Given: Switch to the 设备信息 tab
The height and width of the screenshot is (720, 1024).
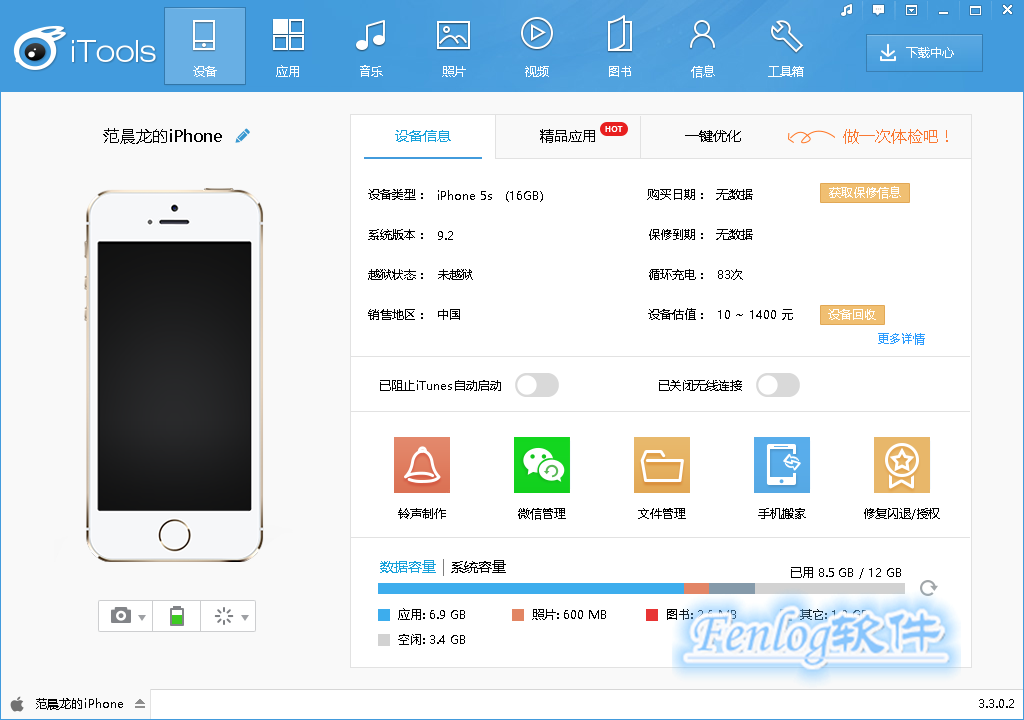Looking at the screenshot, I should 423,137.
